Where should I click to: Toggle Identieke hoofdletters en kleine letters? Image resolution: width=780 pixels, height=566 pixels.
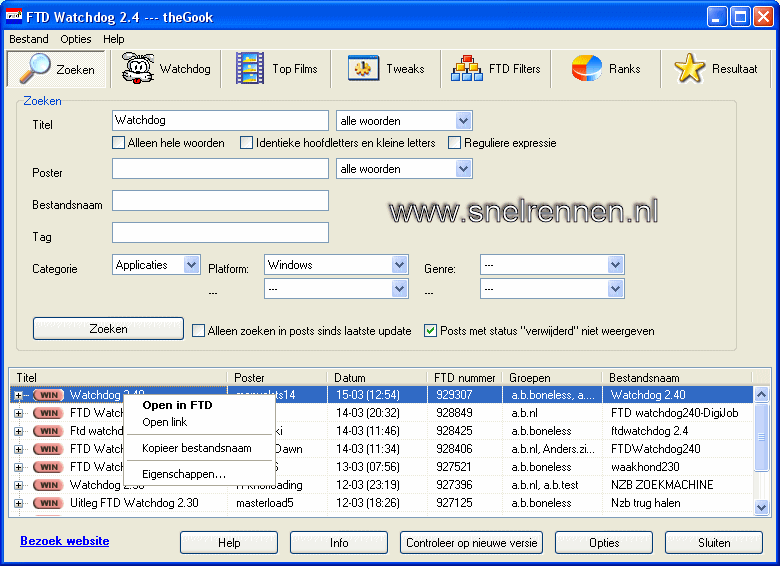coord(246,143)
